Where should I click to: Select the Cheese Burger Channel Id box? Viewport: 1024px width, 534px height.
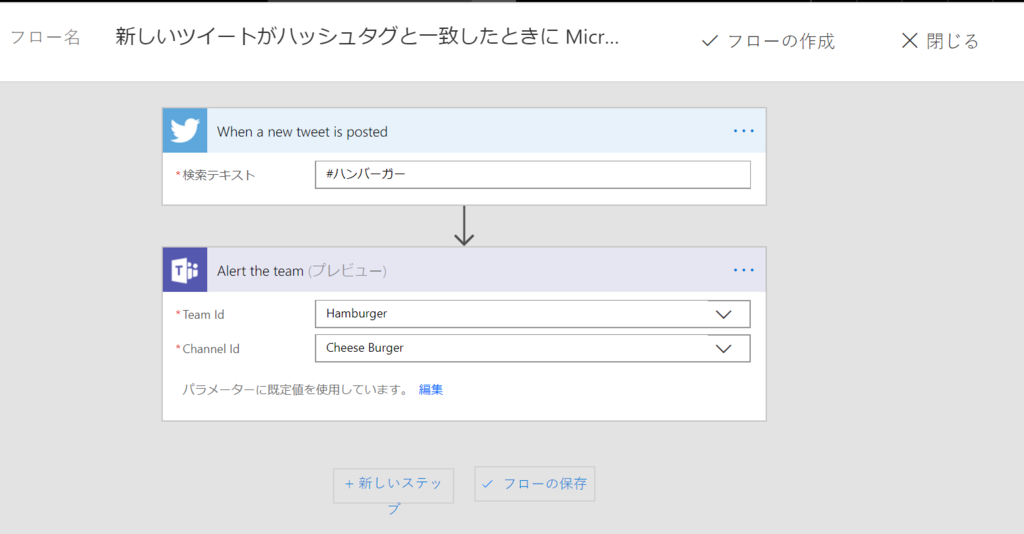click(x=532, y=348)
